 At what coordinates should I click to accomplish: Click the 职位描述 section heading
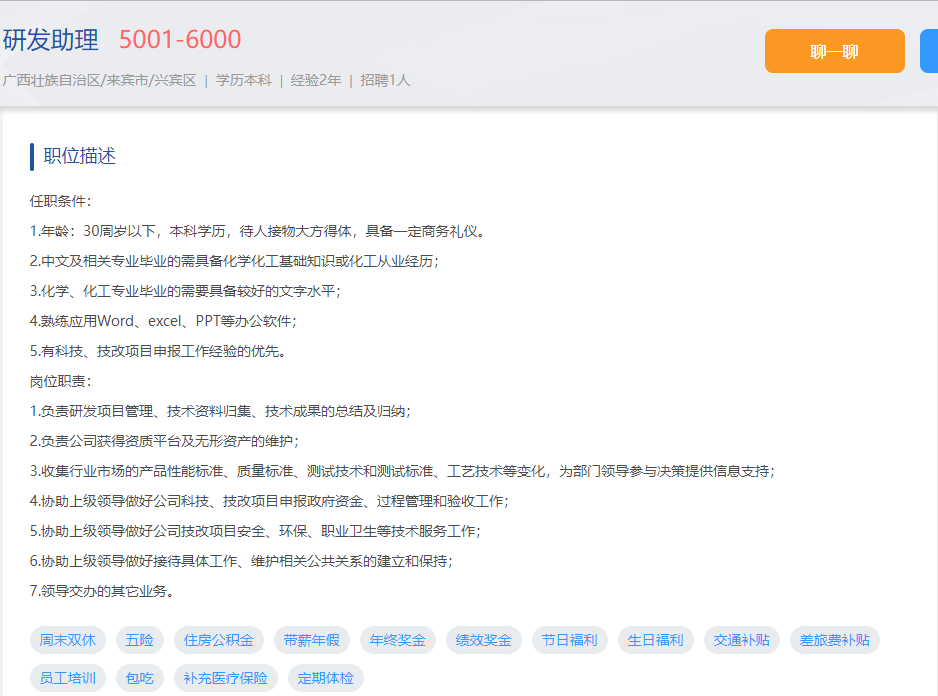[79, 156]
